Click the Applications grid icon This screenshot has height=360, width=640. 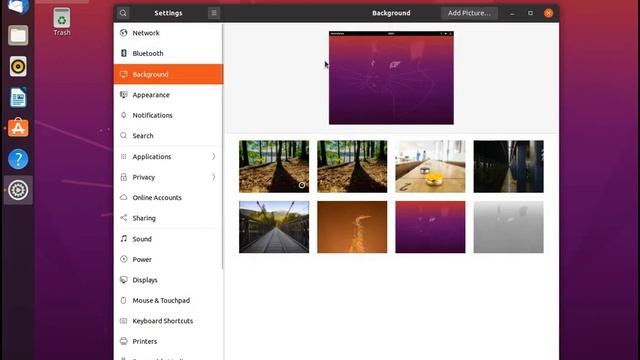124,156
